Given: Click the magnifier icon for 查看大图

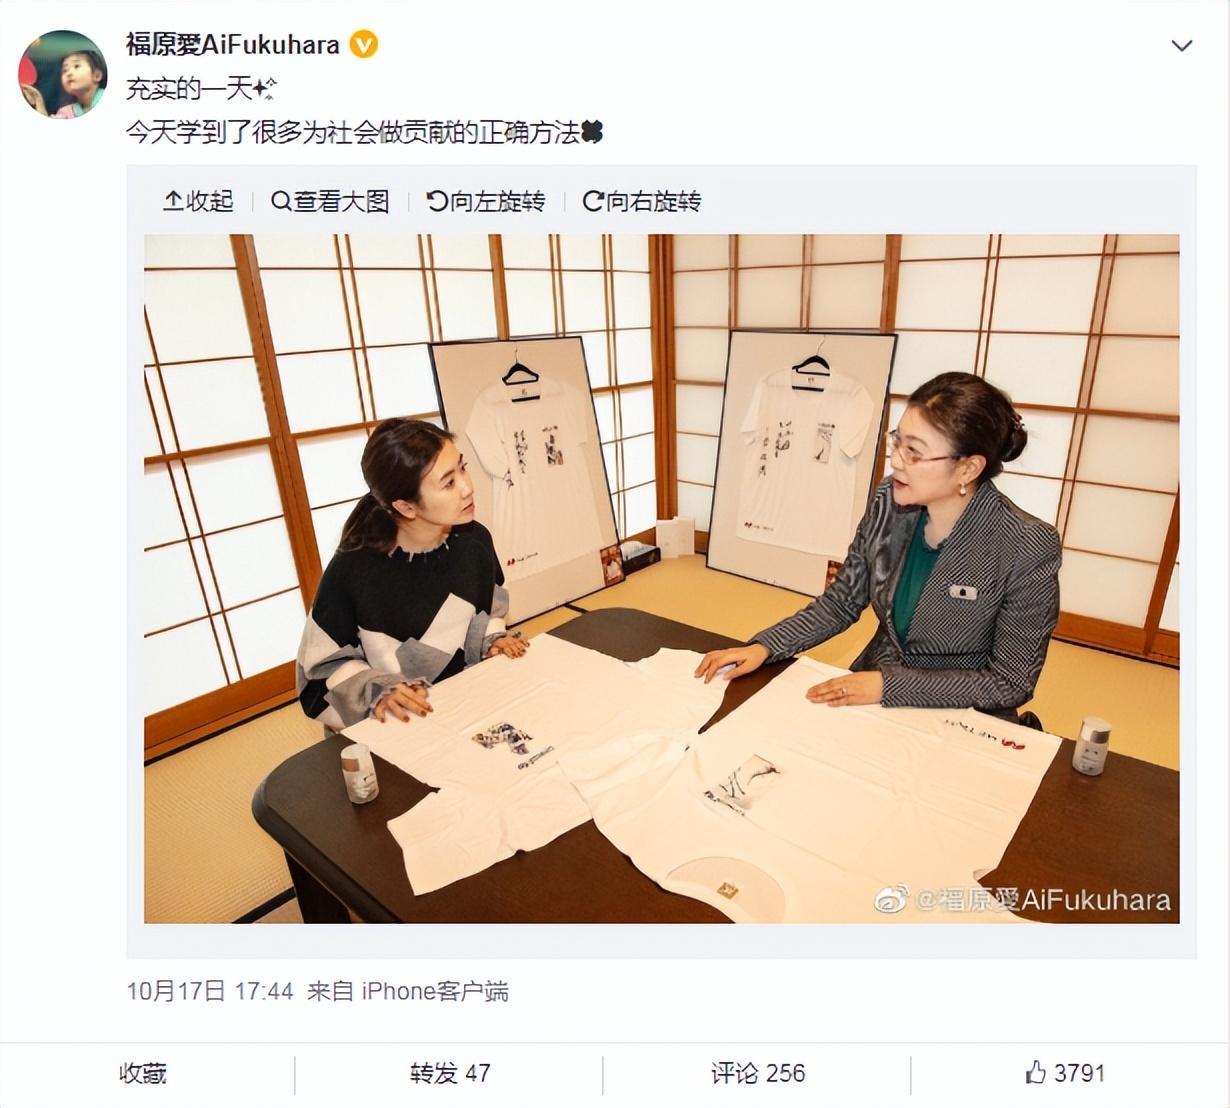Looking at the screenshot, I should (281, 201).
